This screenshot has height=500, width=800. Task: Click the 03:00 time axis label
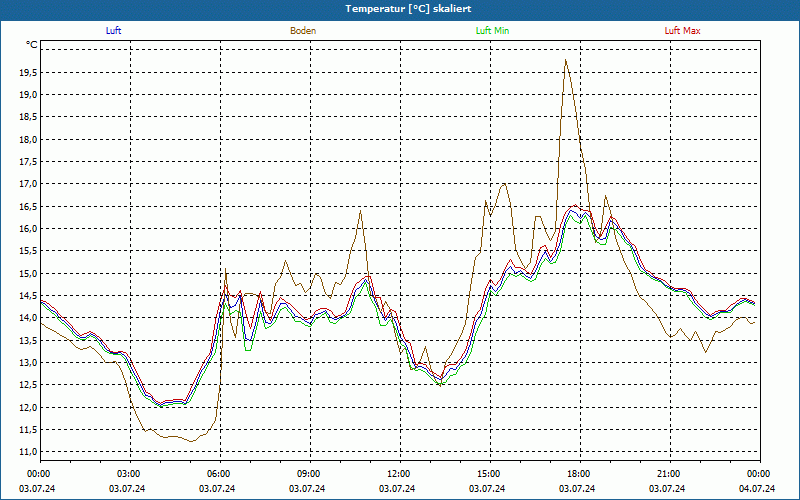point(129,474)
